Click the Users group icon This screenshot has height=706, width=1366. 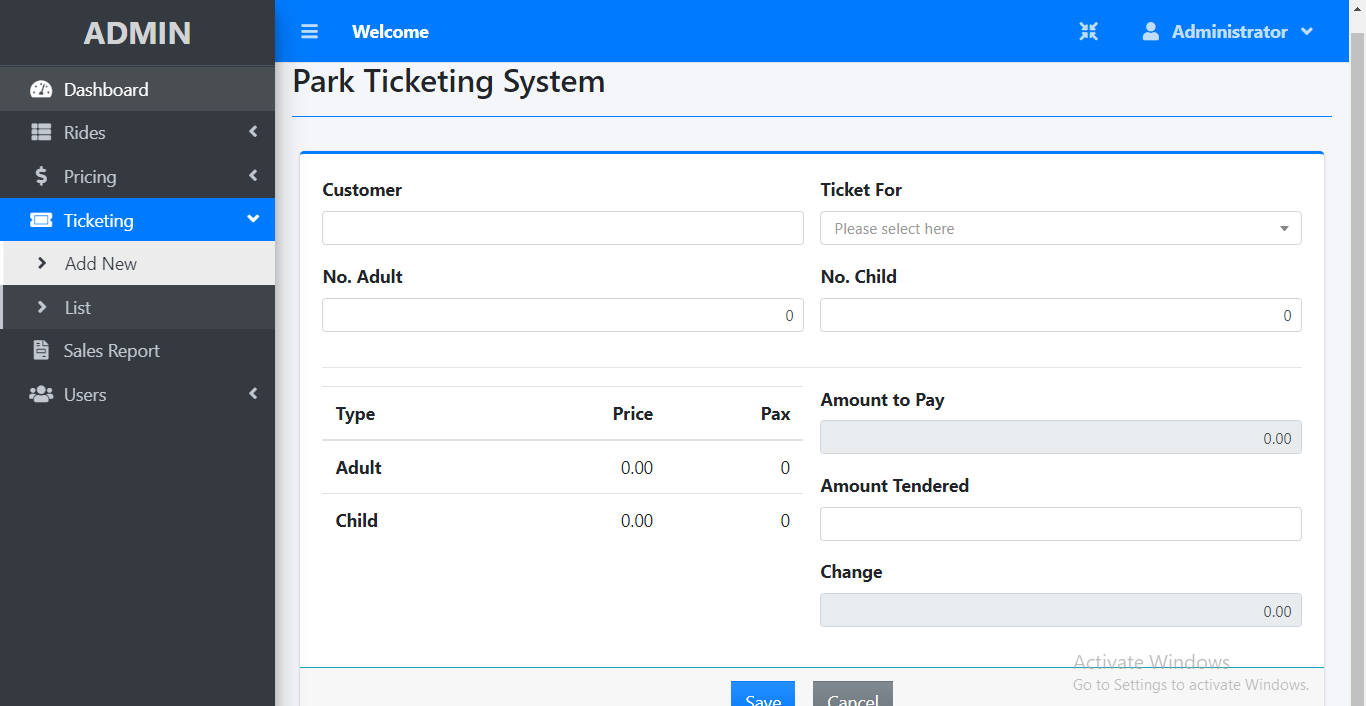click(41, 394)
